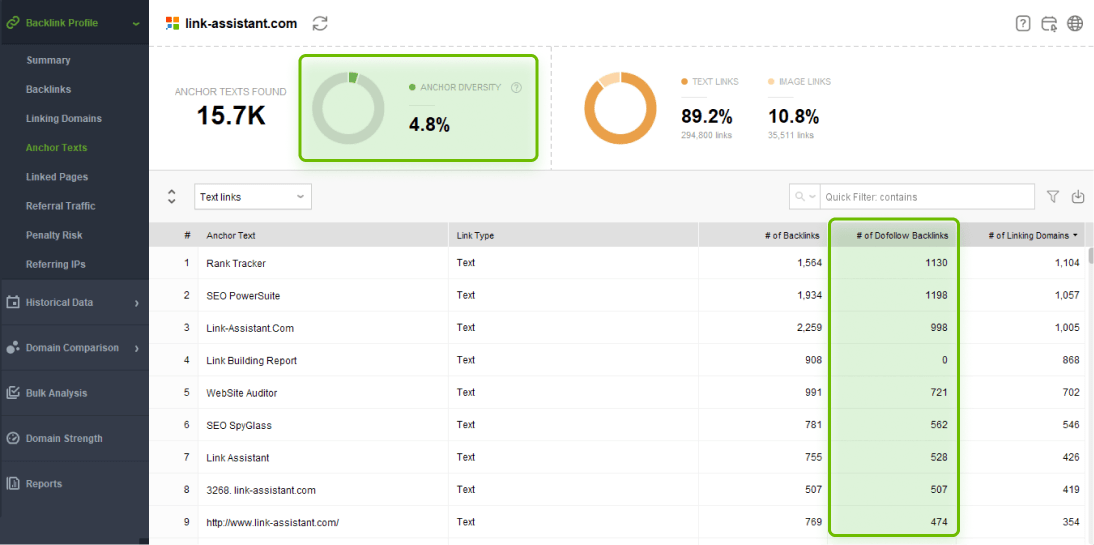The width and height of the screenshot is (1094, 545).
Task: Click the text versus image links donut chart
Action: (x=620, y=109)
